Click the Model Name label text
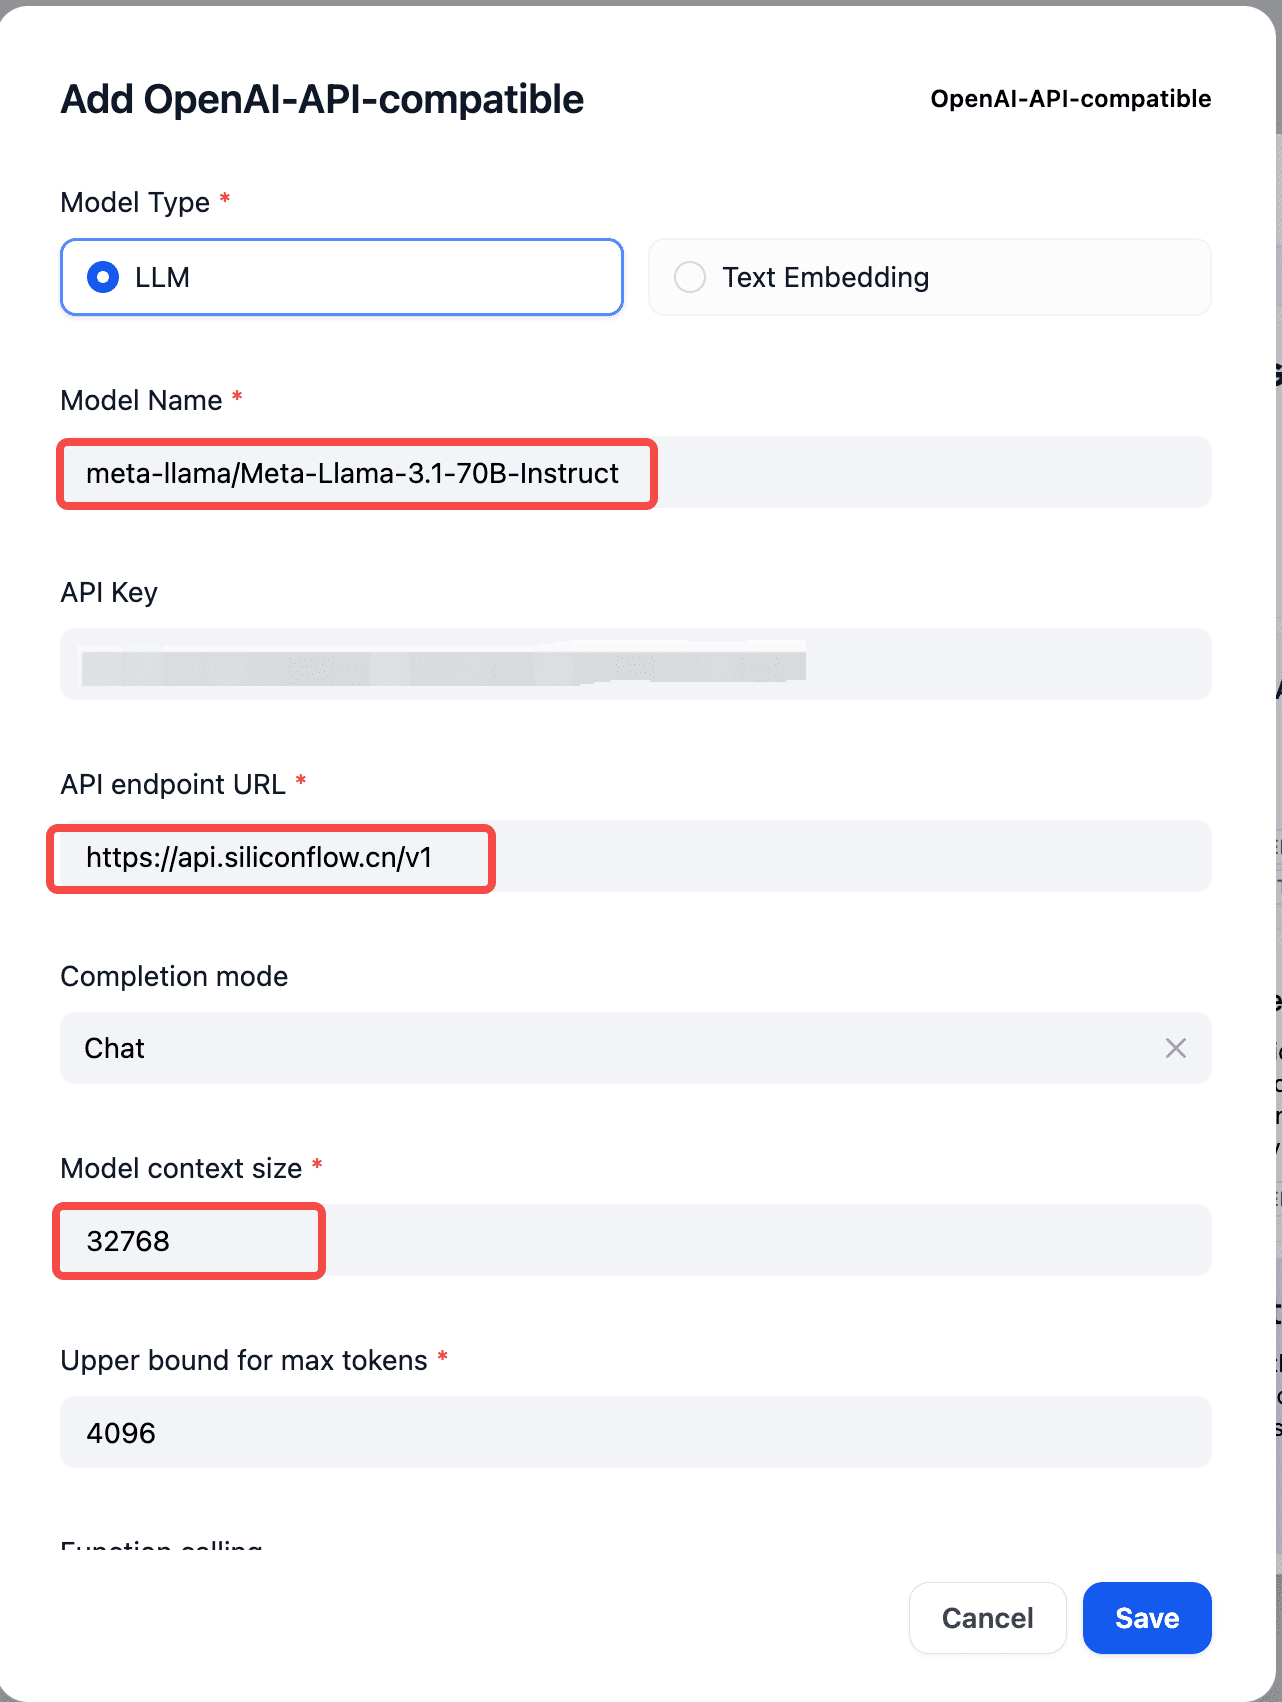1282x1702 pixels. tap(141, 400)
